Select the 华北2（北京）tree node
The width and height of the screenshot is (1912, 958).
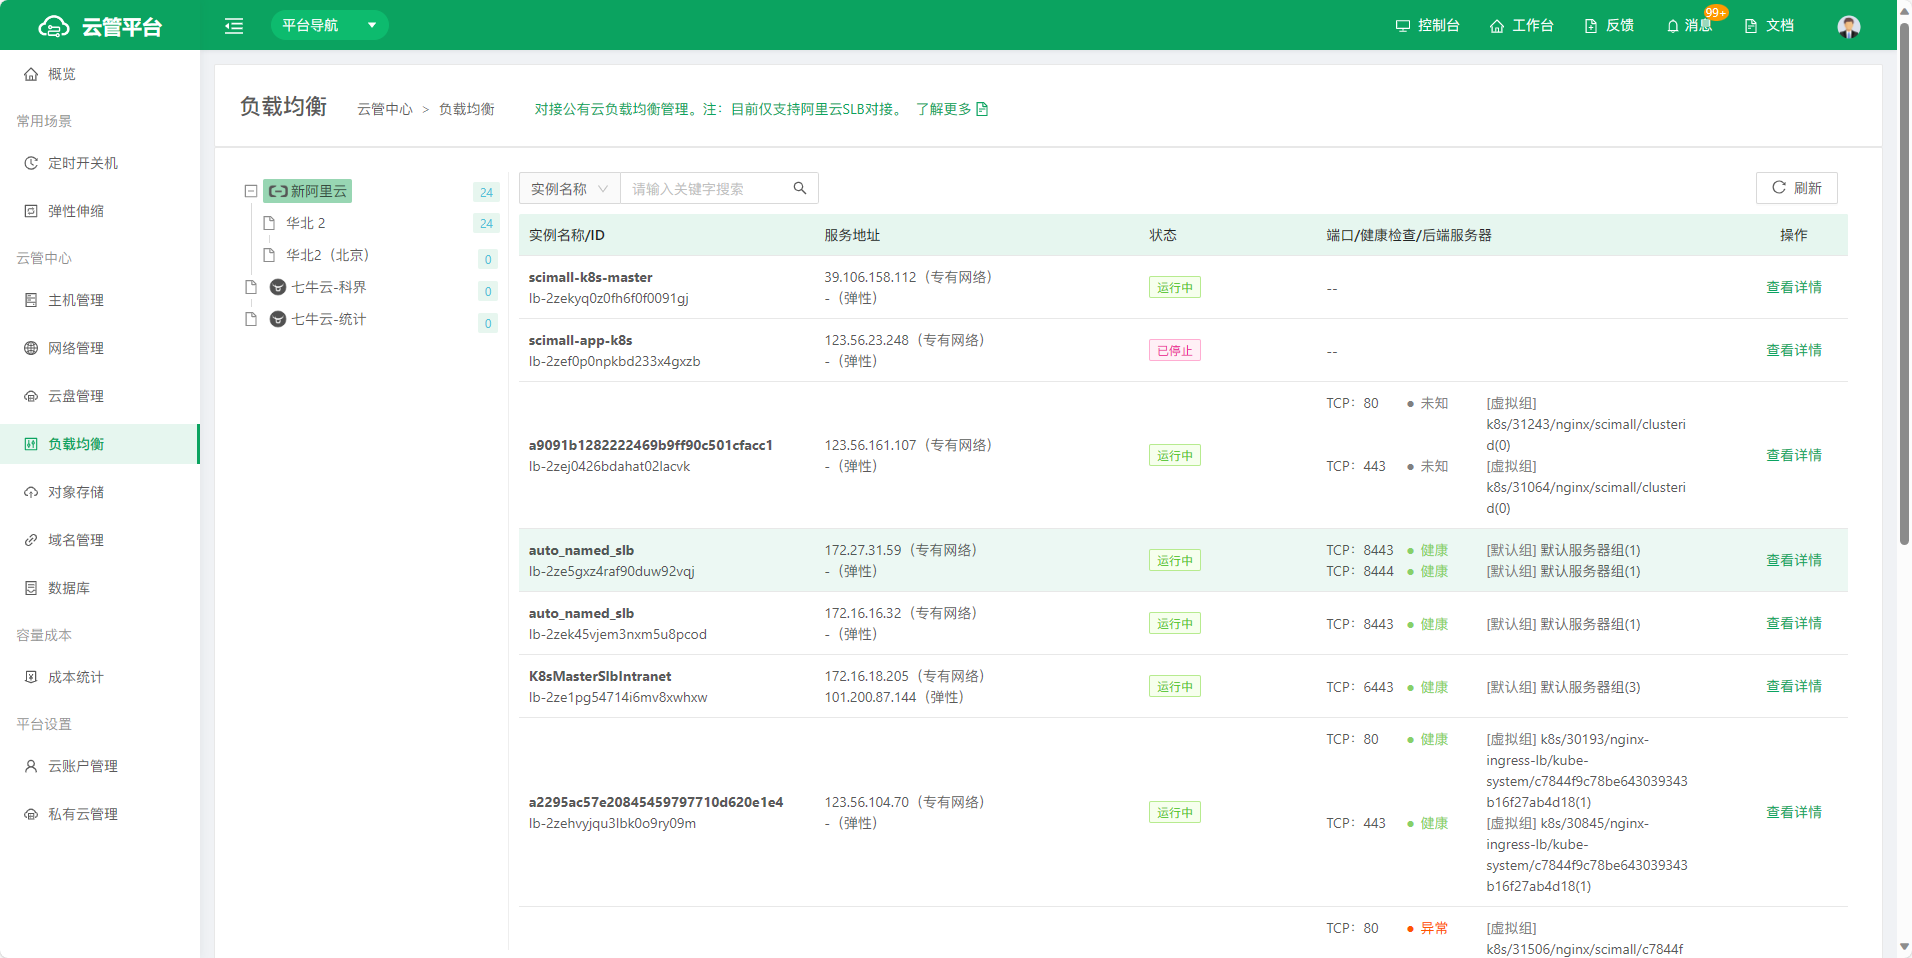(x=327, y=255)
